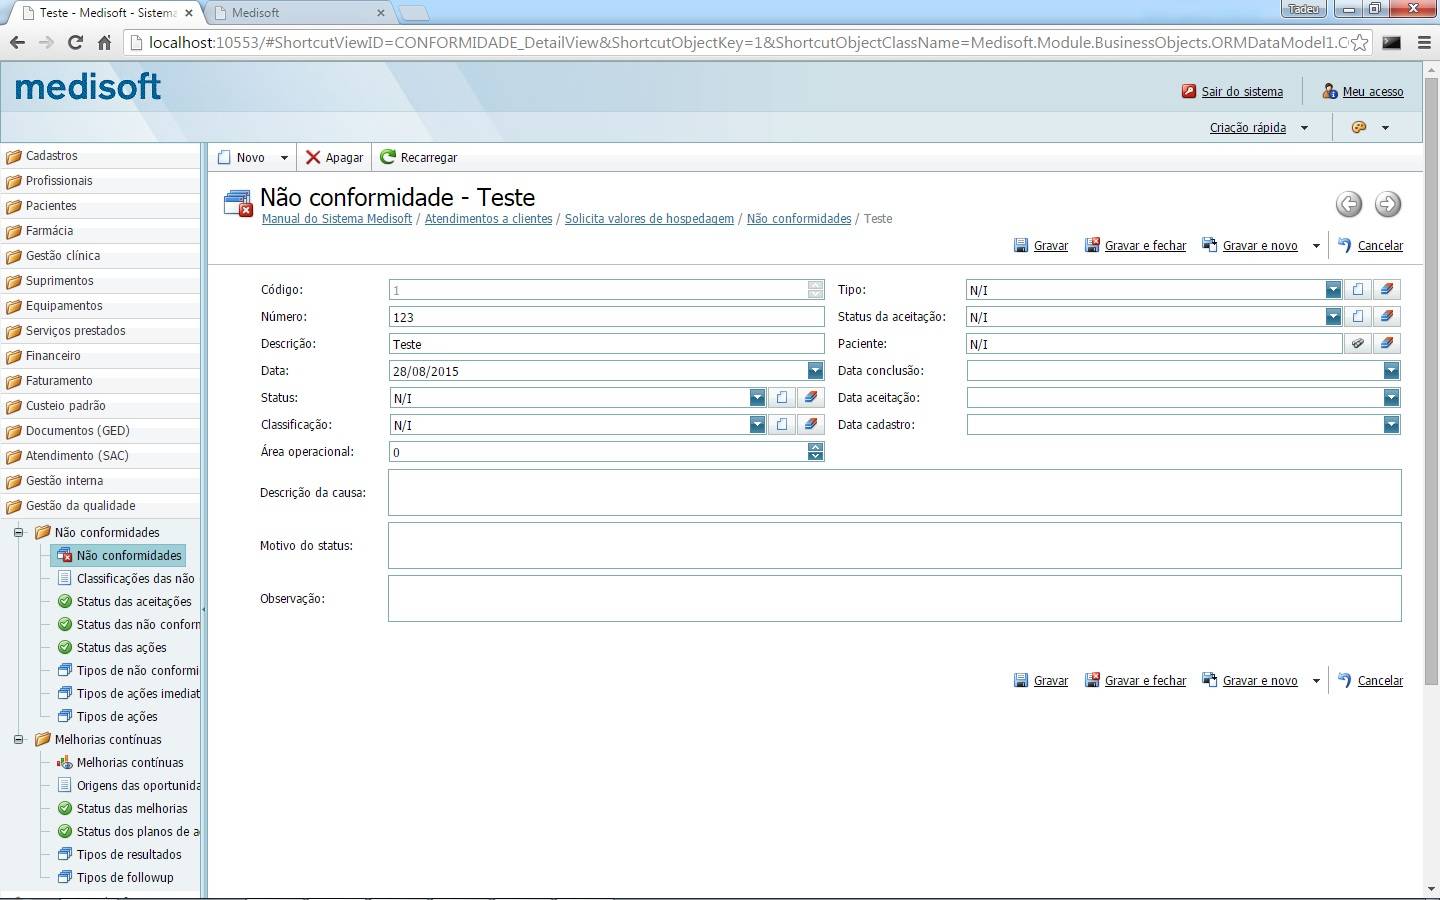Viewport: 1440px width, 900px height.
Task: Click the Paciente lookup search icon
Action: tap(1358, 344)
